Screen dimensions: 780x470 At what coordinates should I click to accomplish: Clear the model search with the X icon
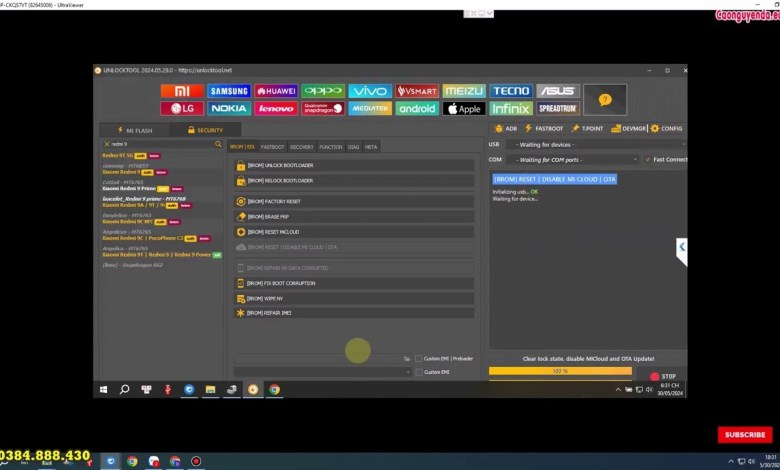coord(106,144)
